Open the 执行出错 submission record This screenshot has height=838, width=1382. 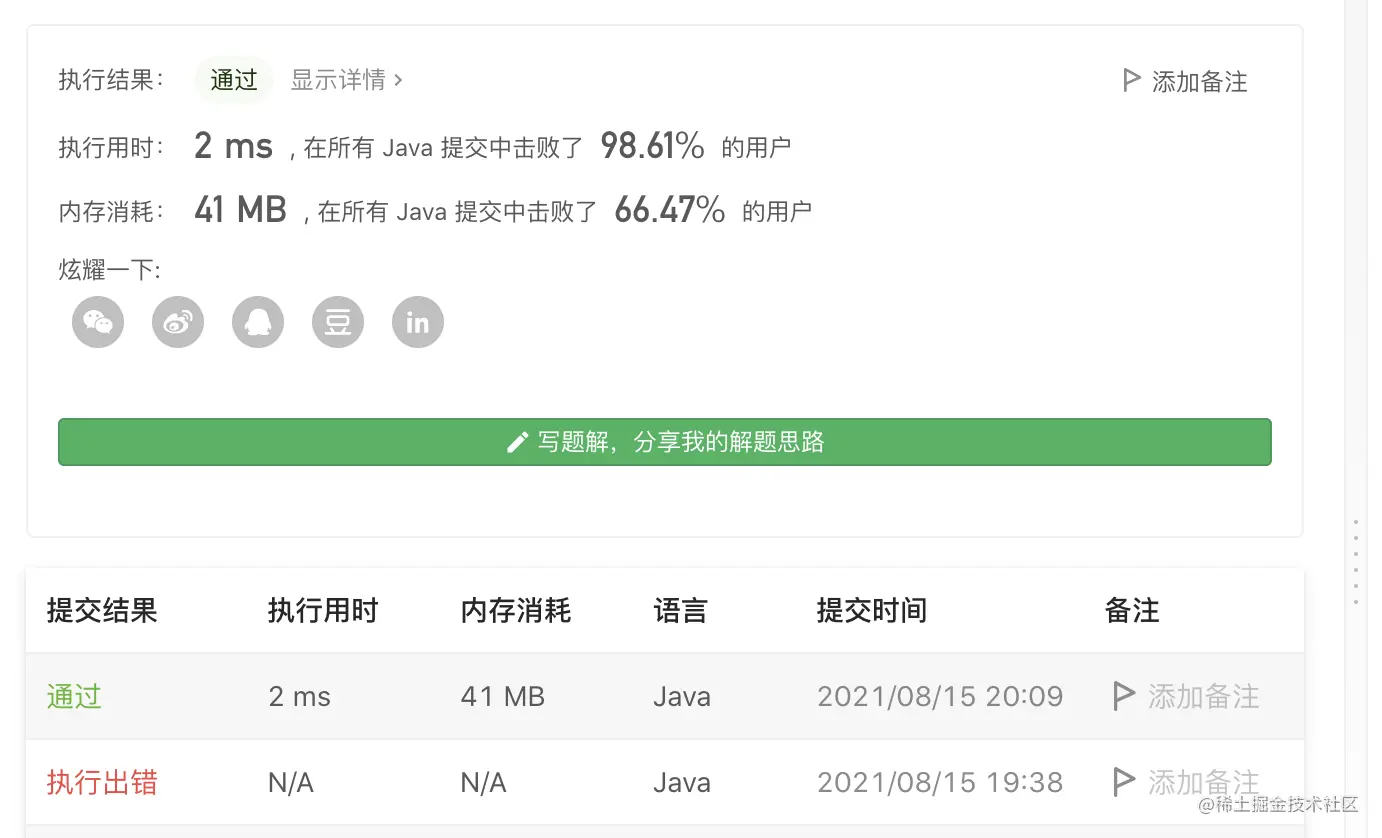(x=102, y=782)
